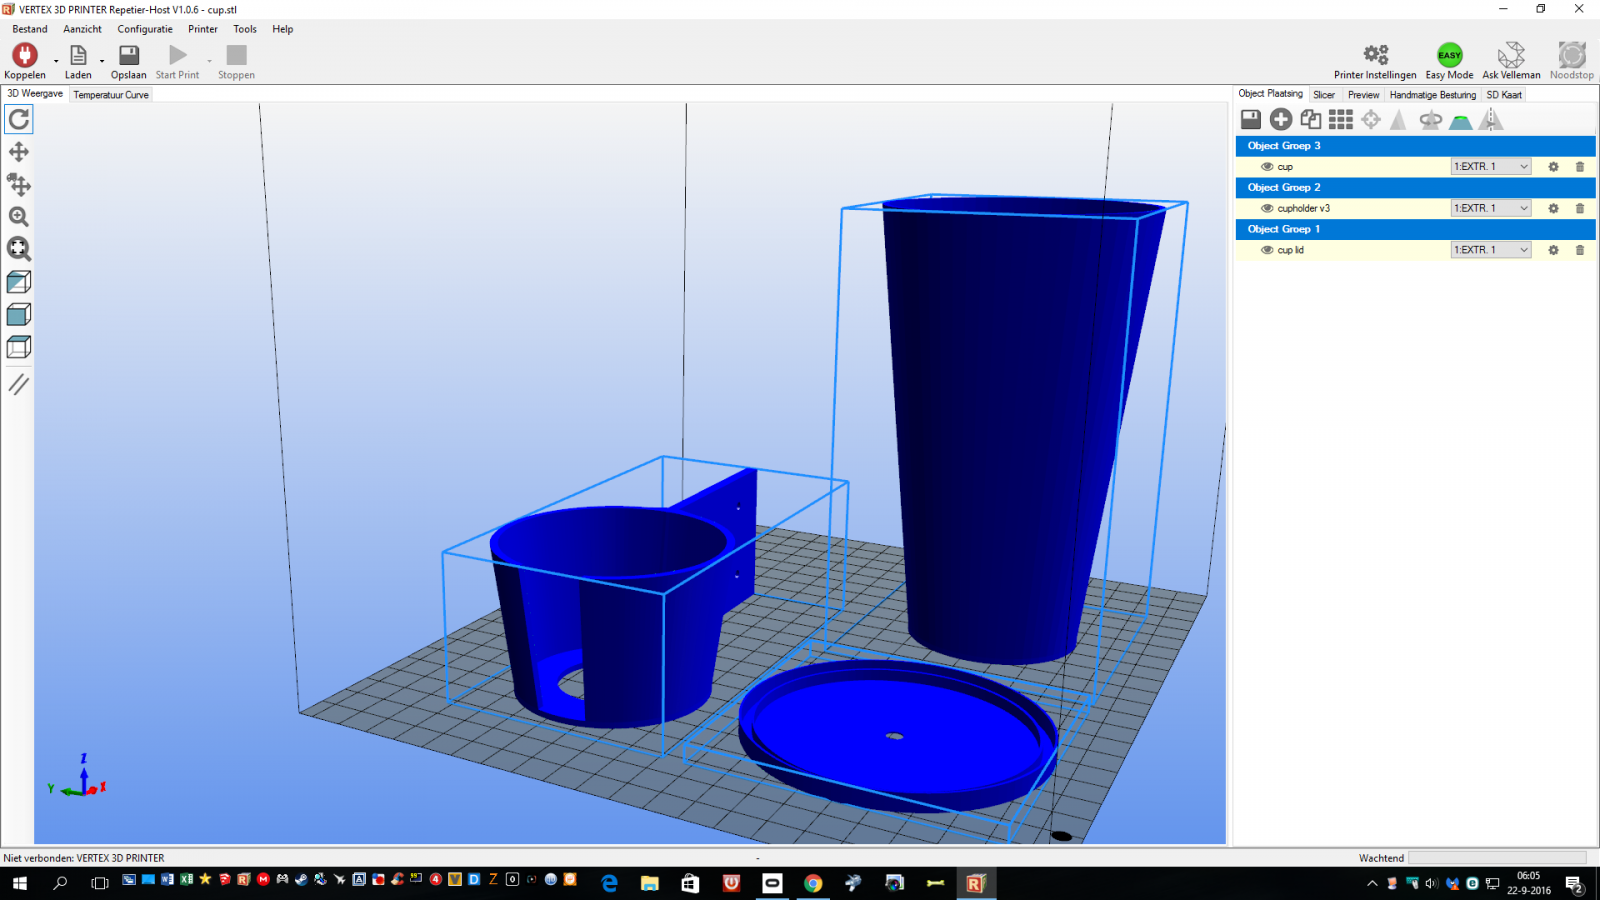Toggle parallel projection lines icon
The image size is (1600, 900).
[19, 384]
